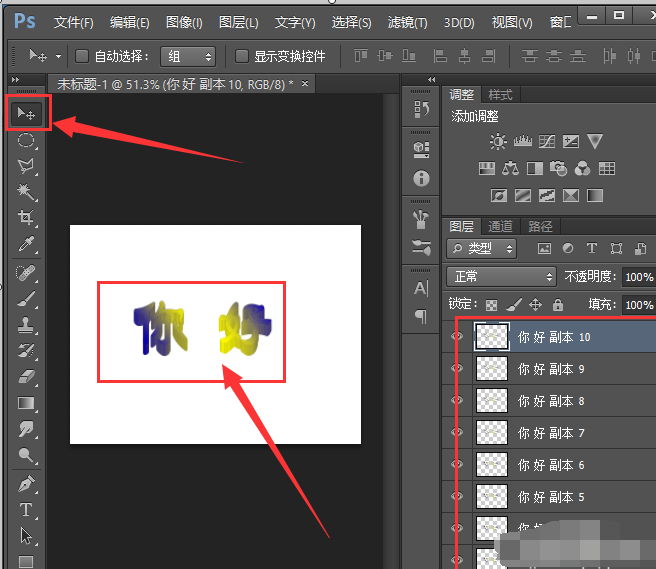Enable the 自动选择 checkbox
This screenshot has height=569, width=656.
point(82,57)
